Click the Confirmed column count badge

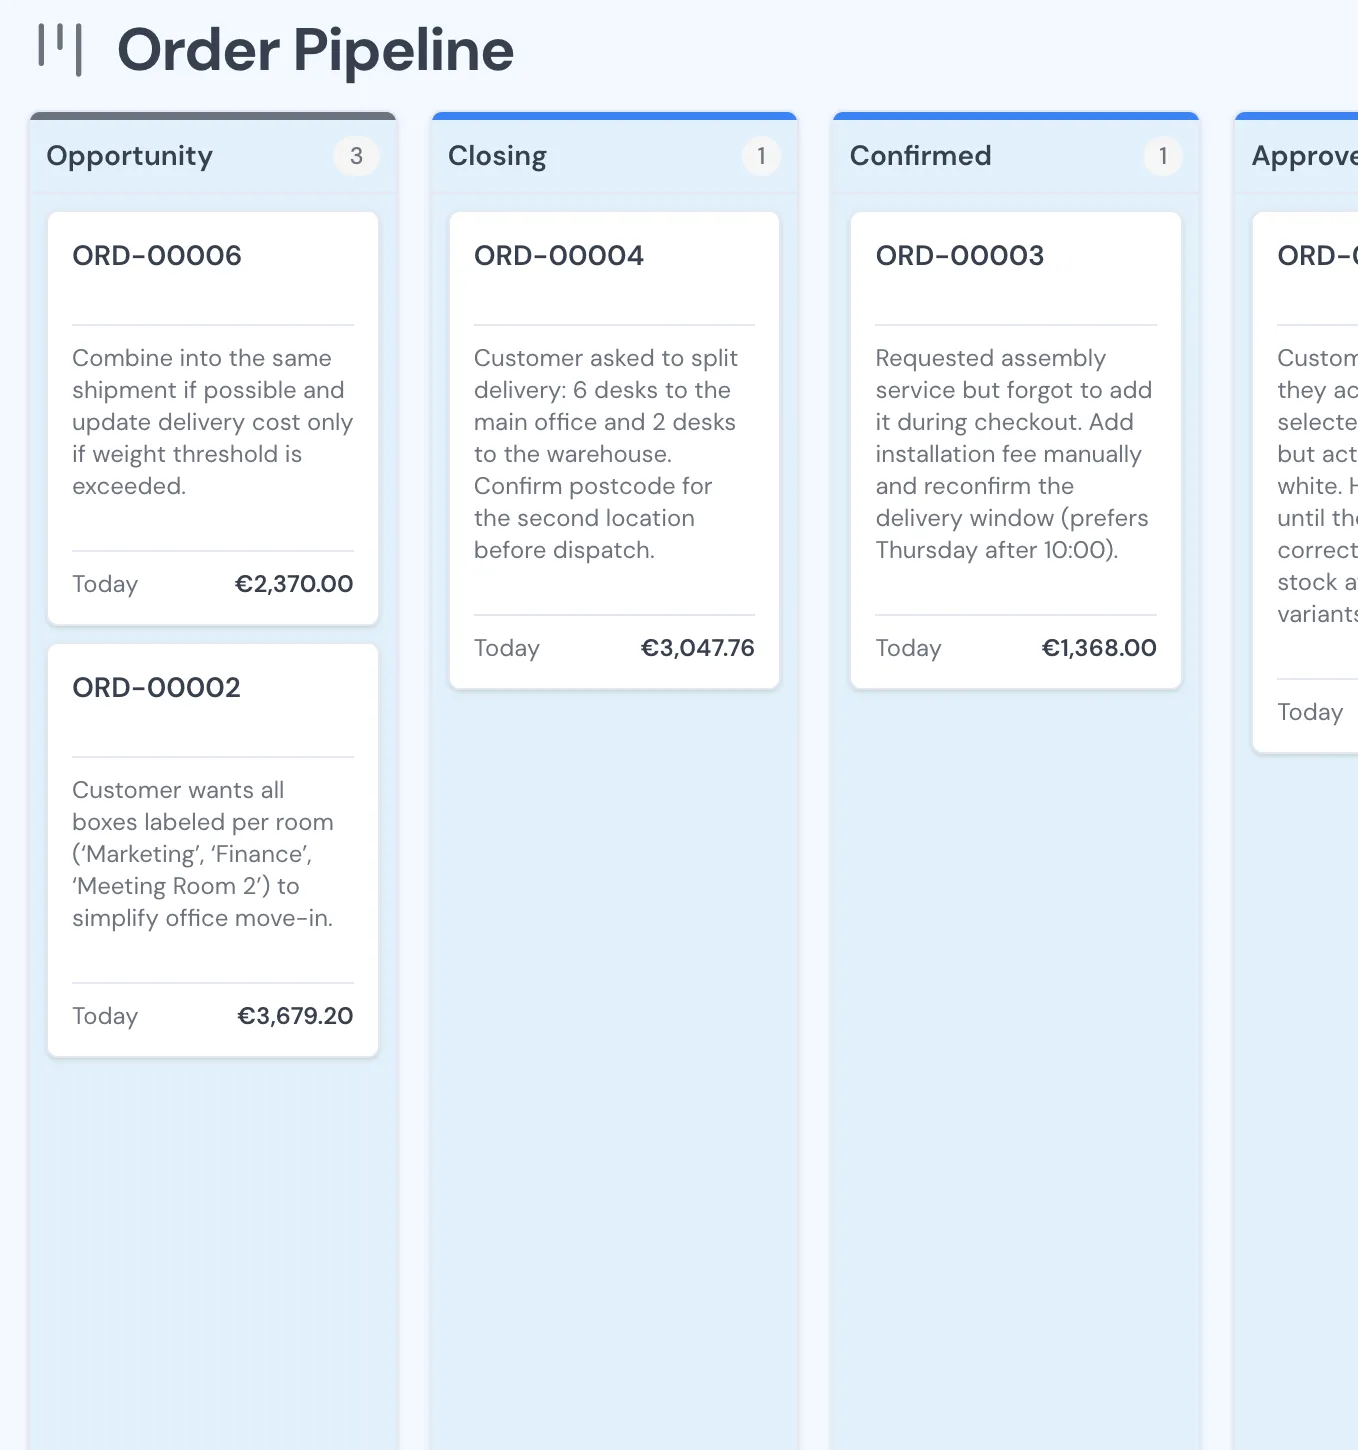1163,156
